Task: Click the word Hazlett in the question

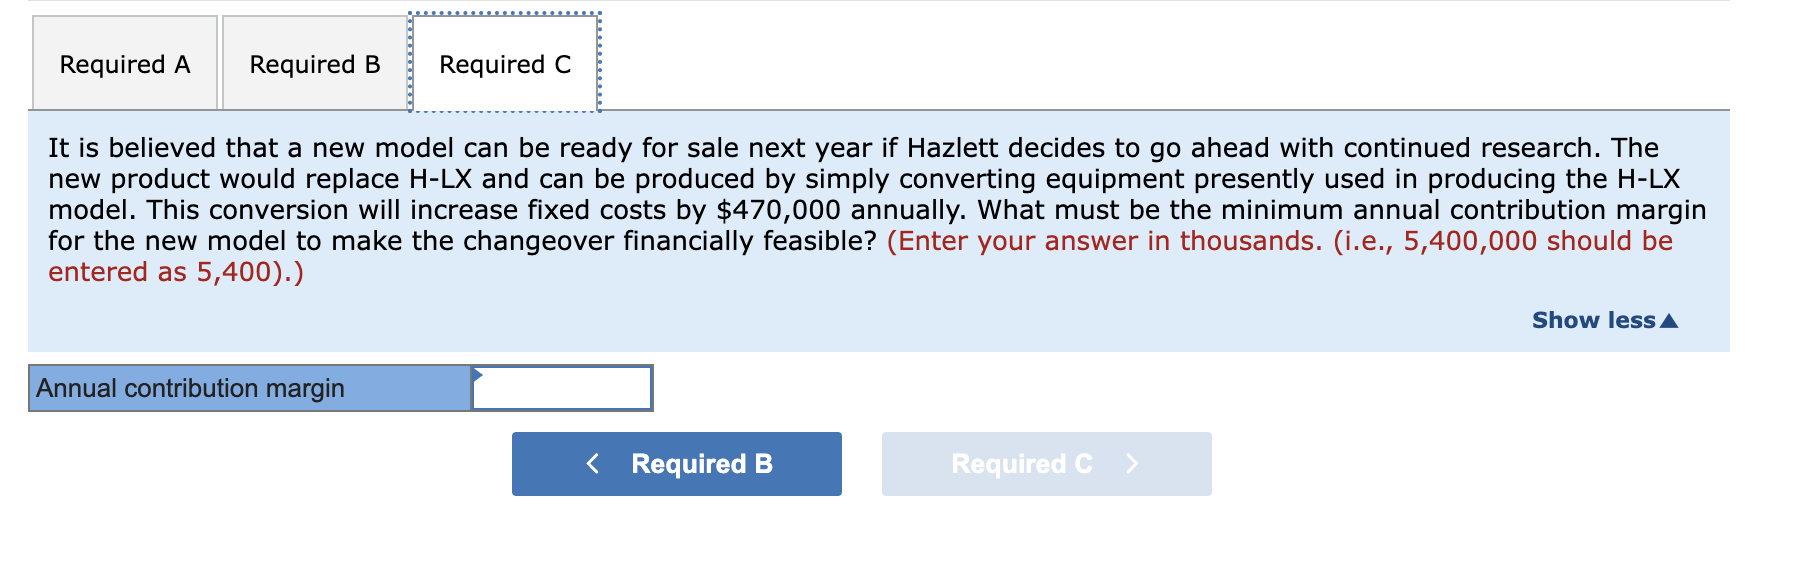Action: point(952,148)
